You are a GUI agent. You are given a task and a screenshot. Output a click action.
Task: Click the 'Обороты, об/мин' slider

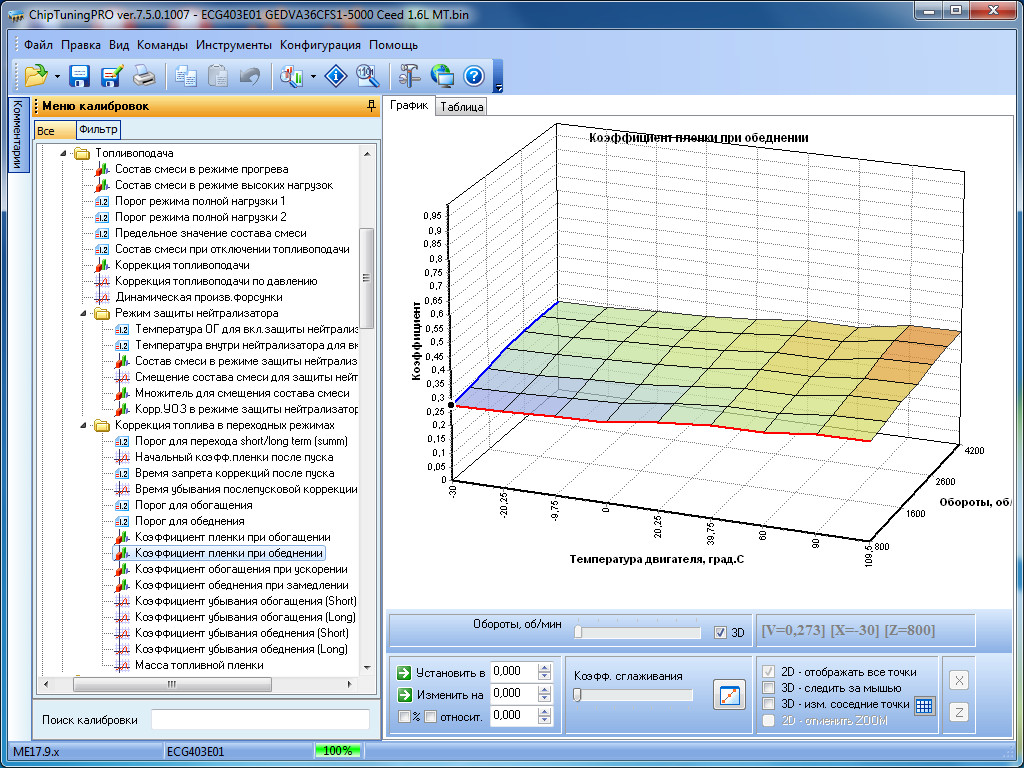(637, 632)
